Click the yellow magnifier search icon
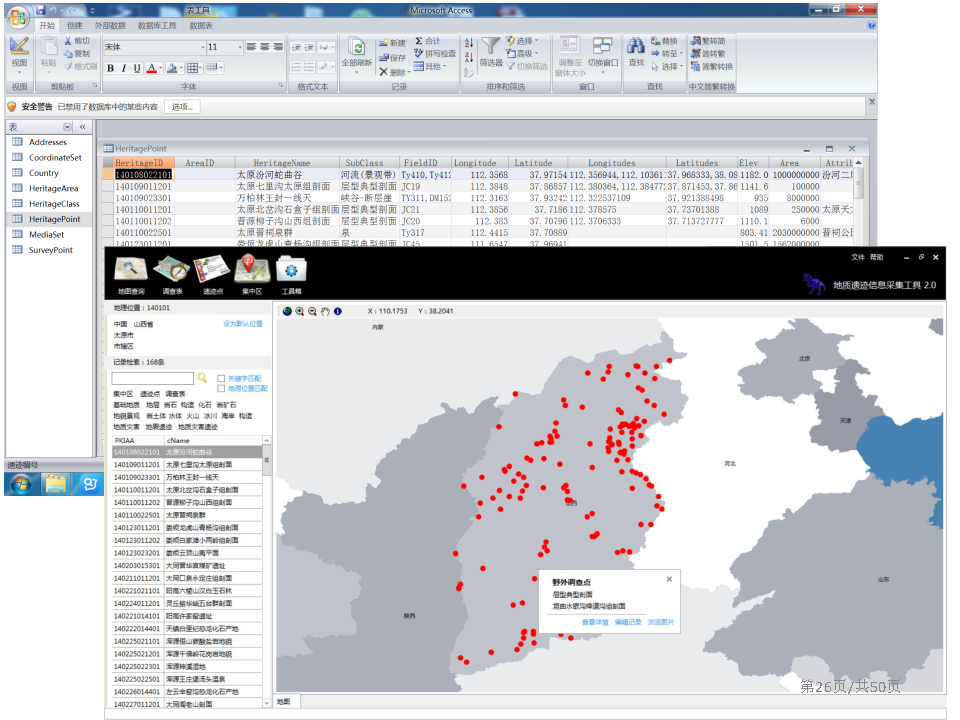Viewport: 960px width, 720px height. pos(202,378)
